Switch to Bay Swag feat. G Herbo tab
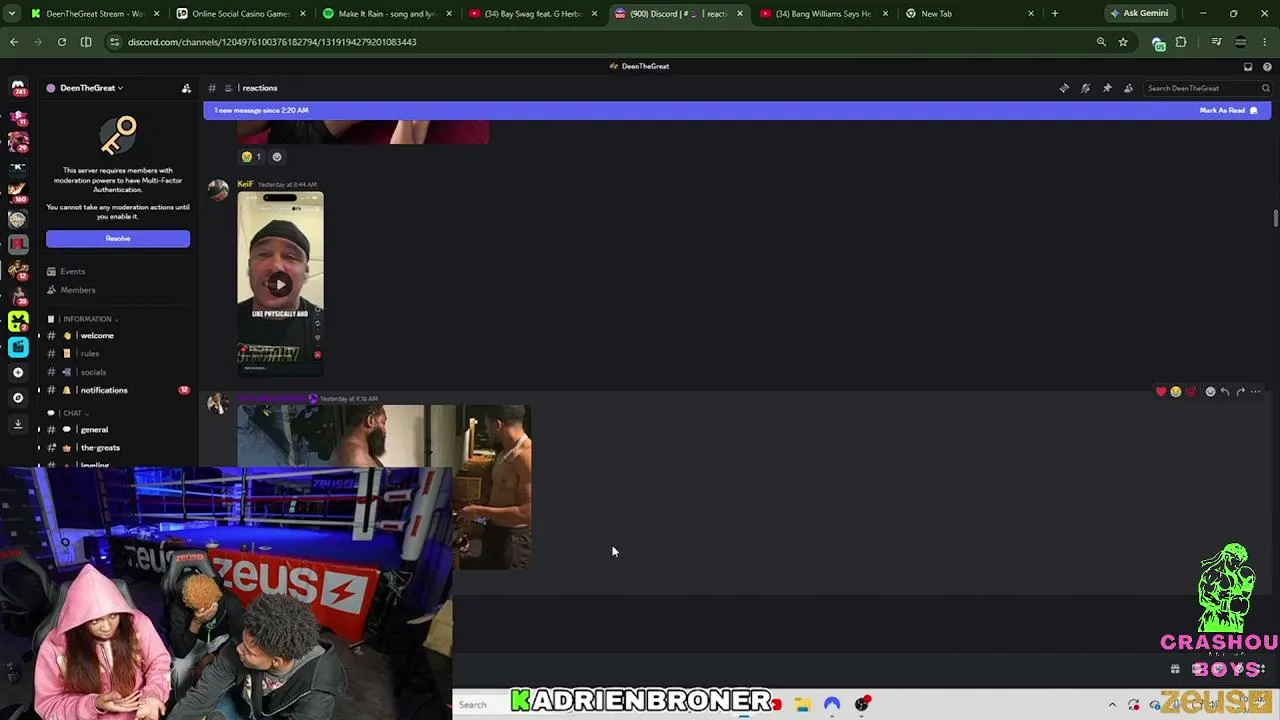Viewport: 1280px width, 720px height. [x=531, y=14]
